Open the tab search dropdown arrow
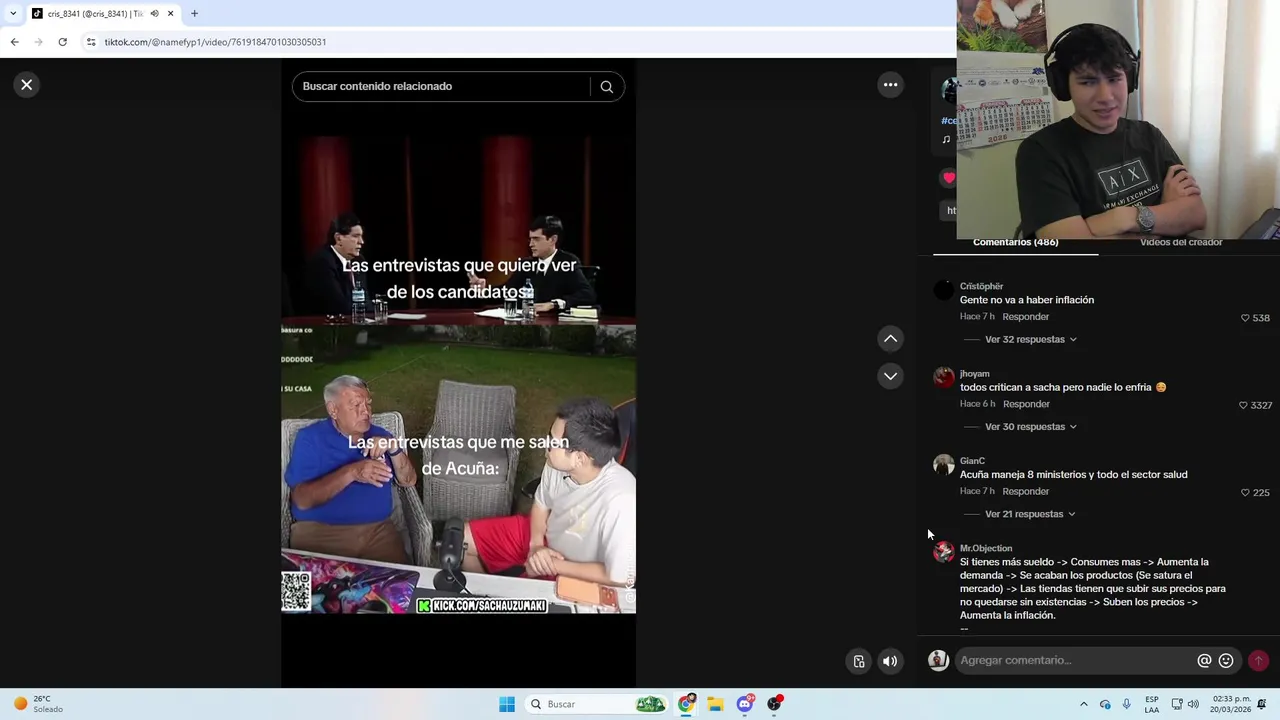This screenshot has height=720, width=1280. click(12, 14)
